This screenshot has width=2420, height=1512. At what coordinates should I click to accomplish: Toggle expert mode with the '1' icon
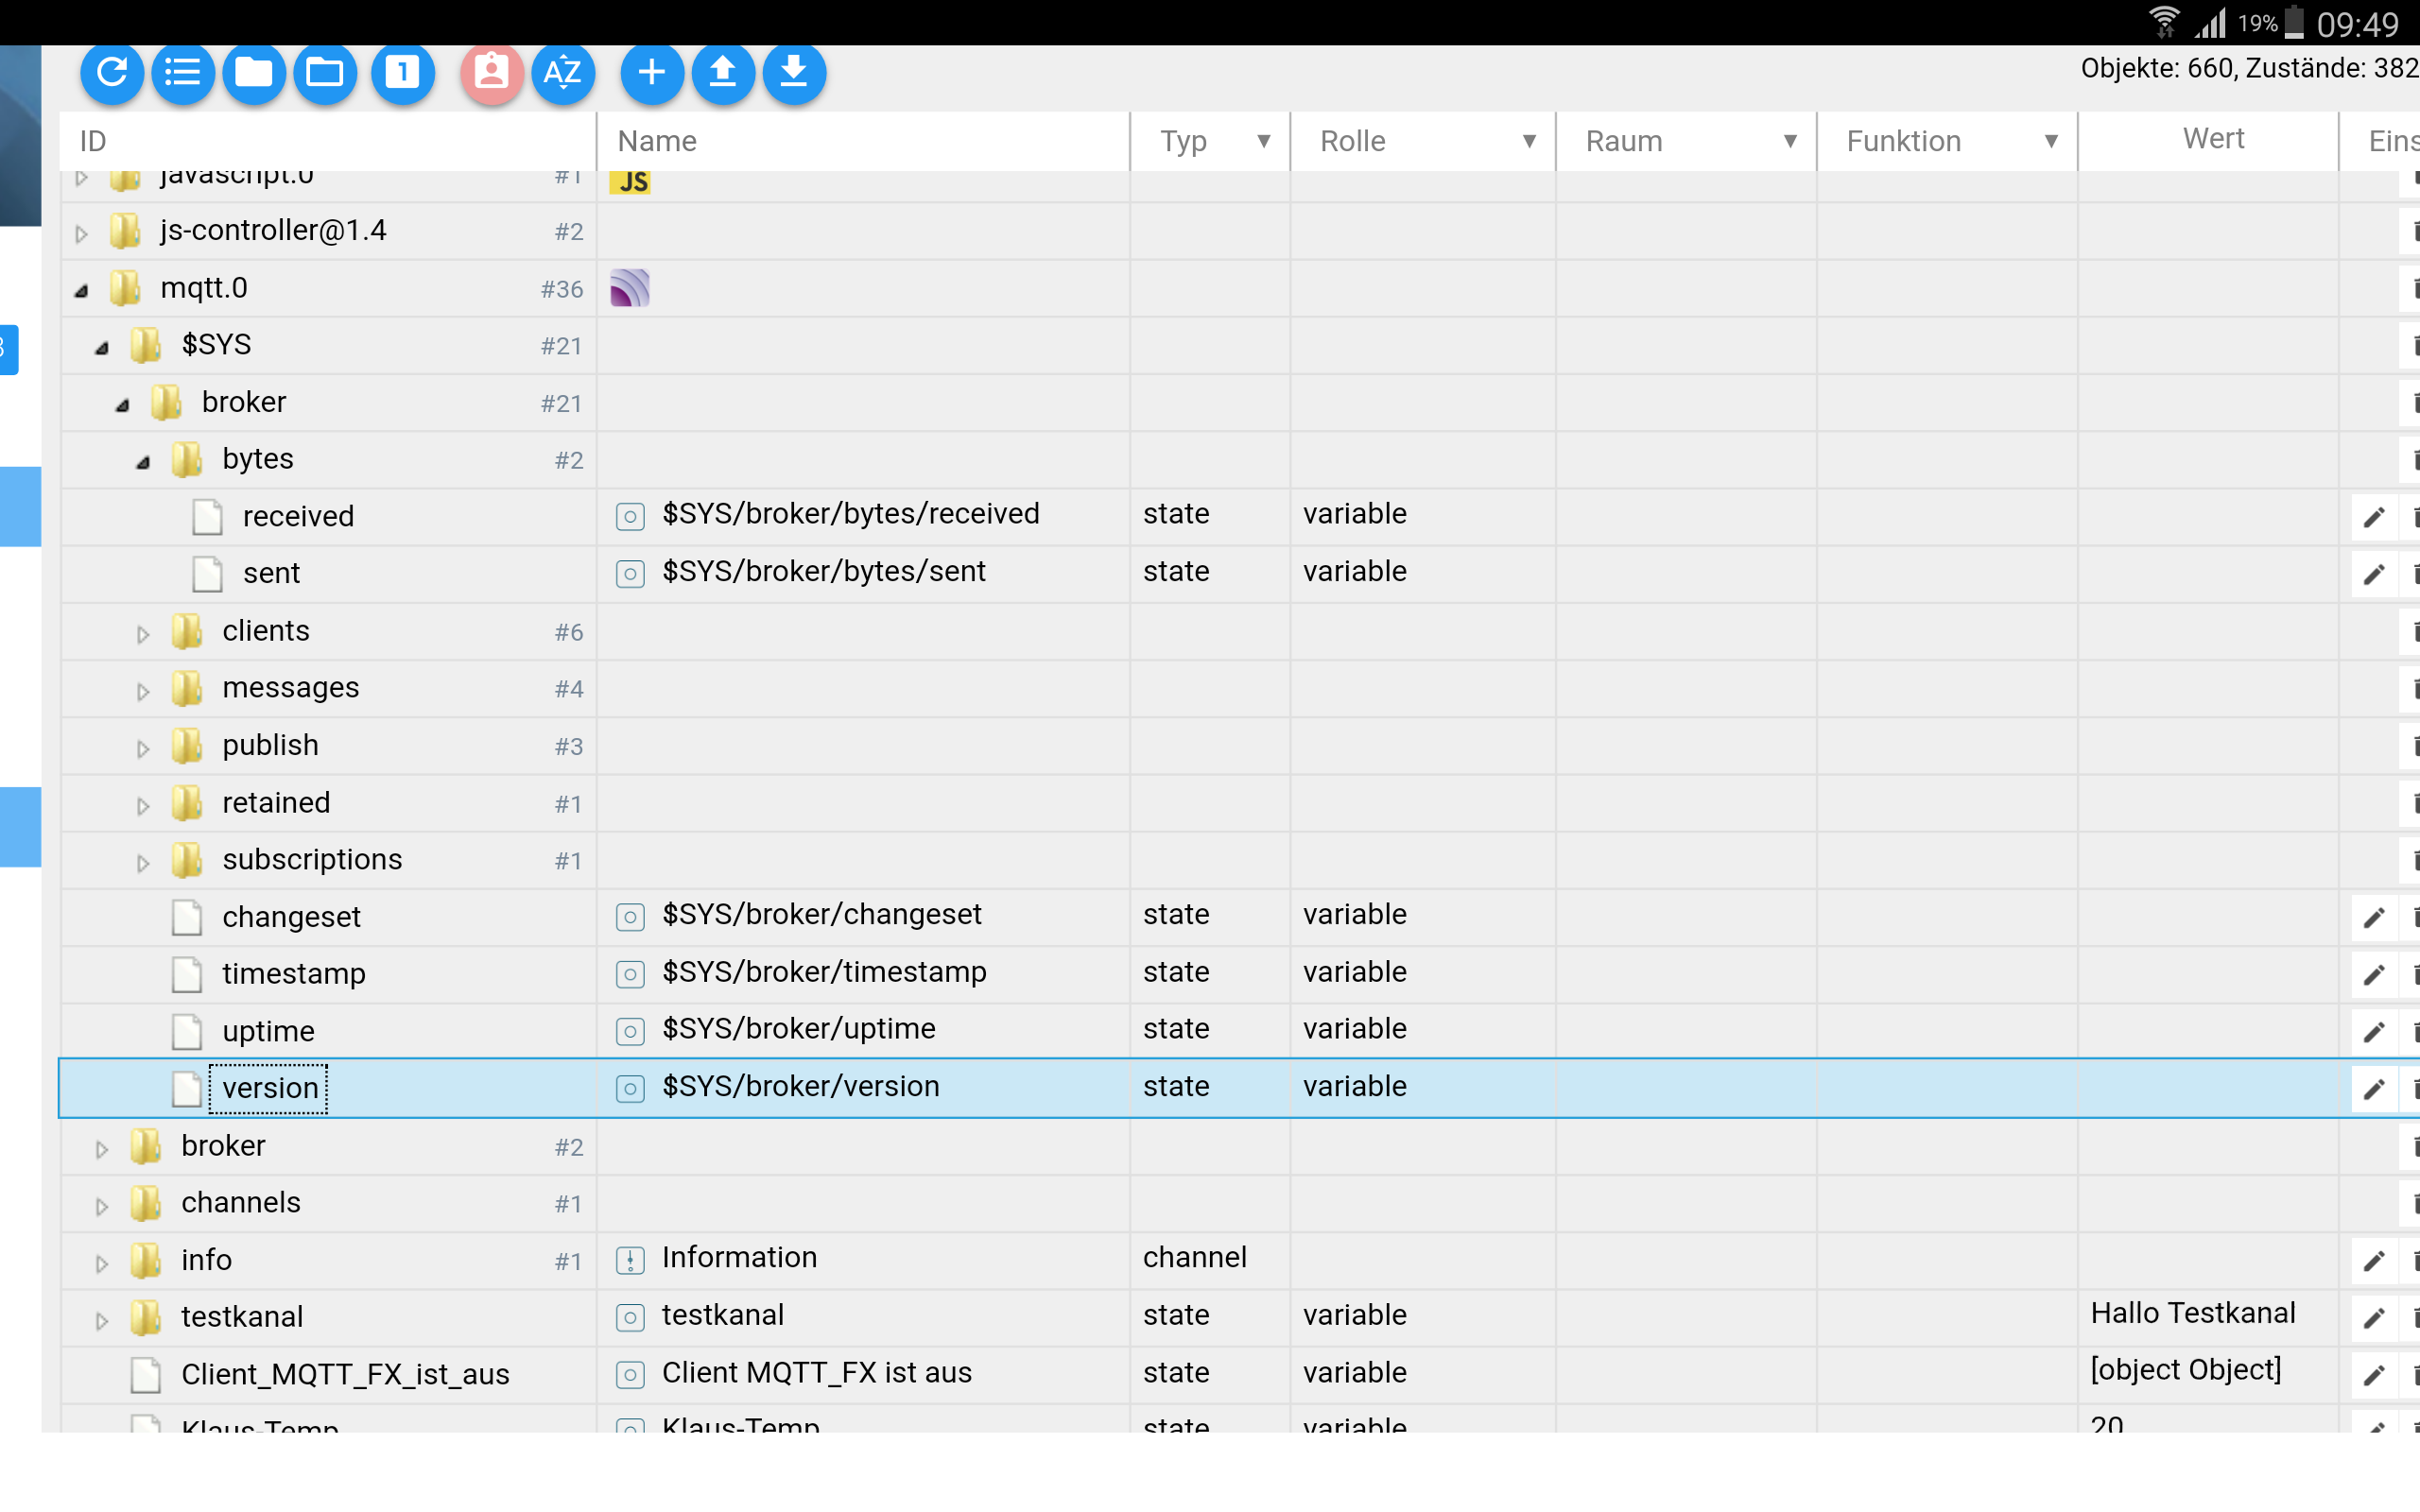(403, 73)
